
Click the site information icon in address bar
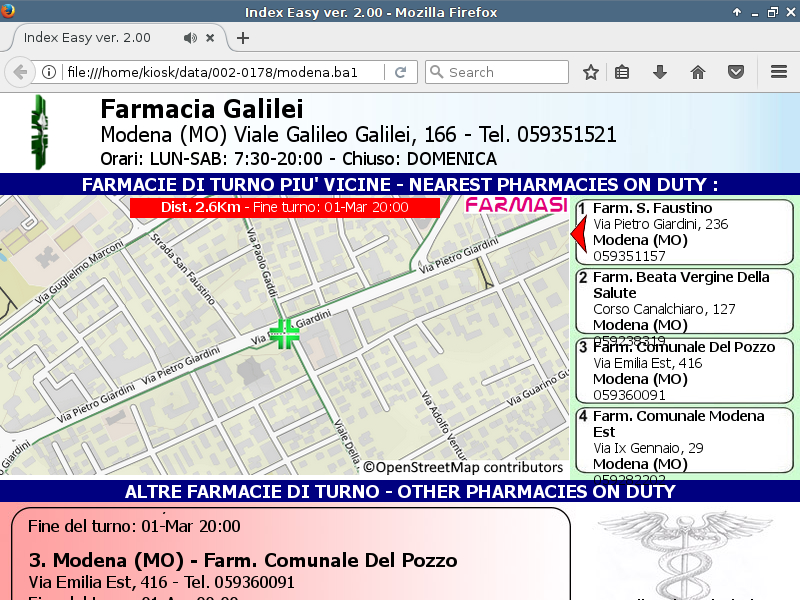point(48,72)
